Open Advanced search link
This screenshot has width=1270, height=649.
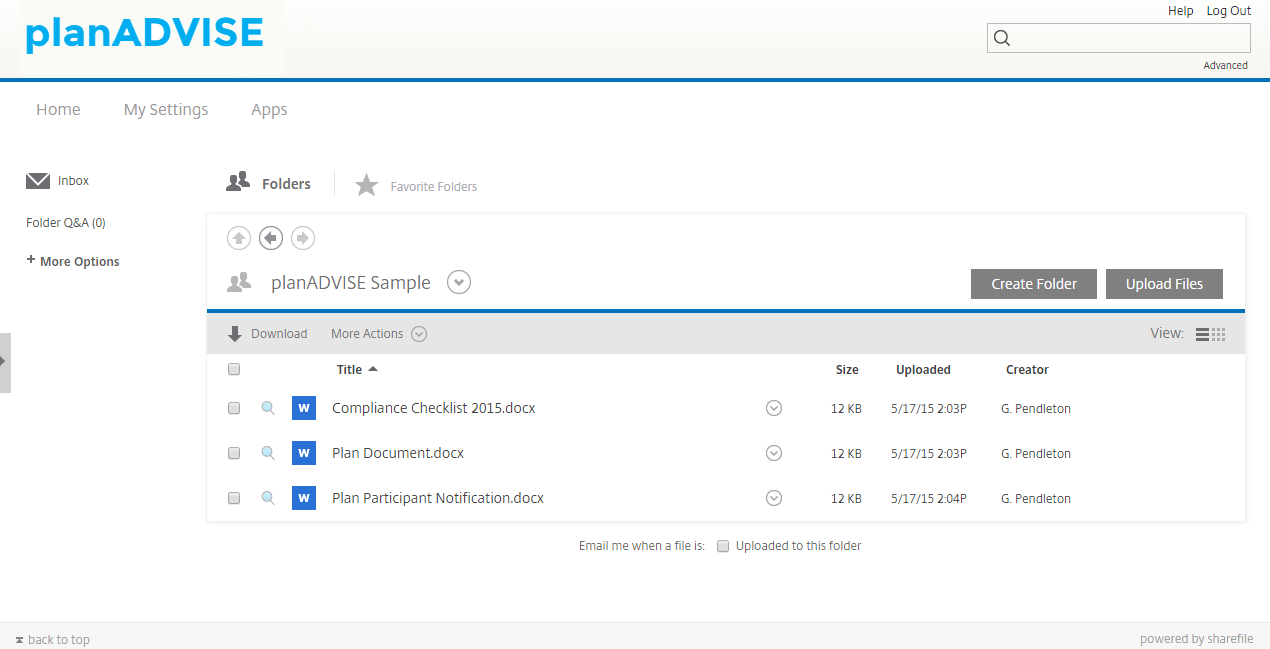(1225, 66)
